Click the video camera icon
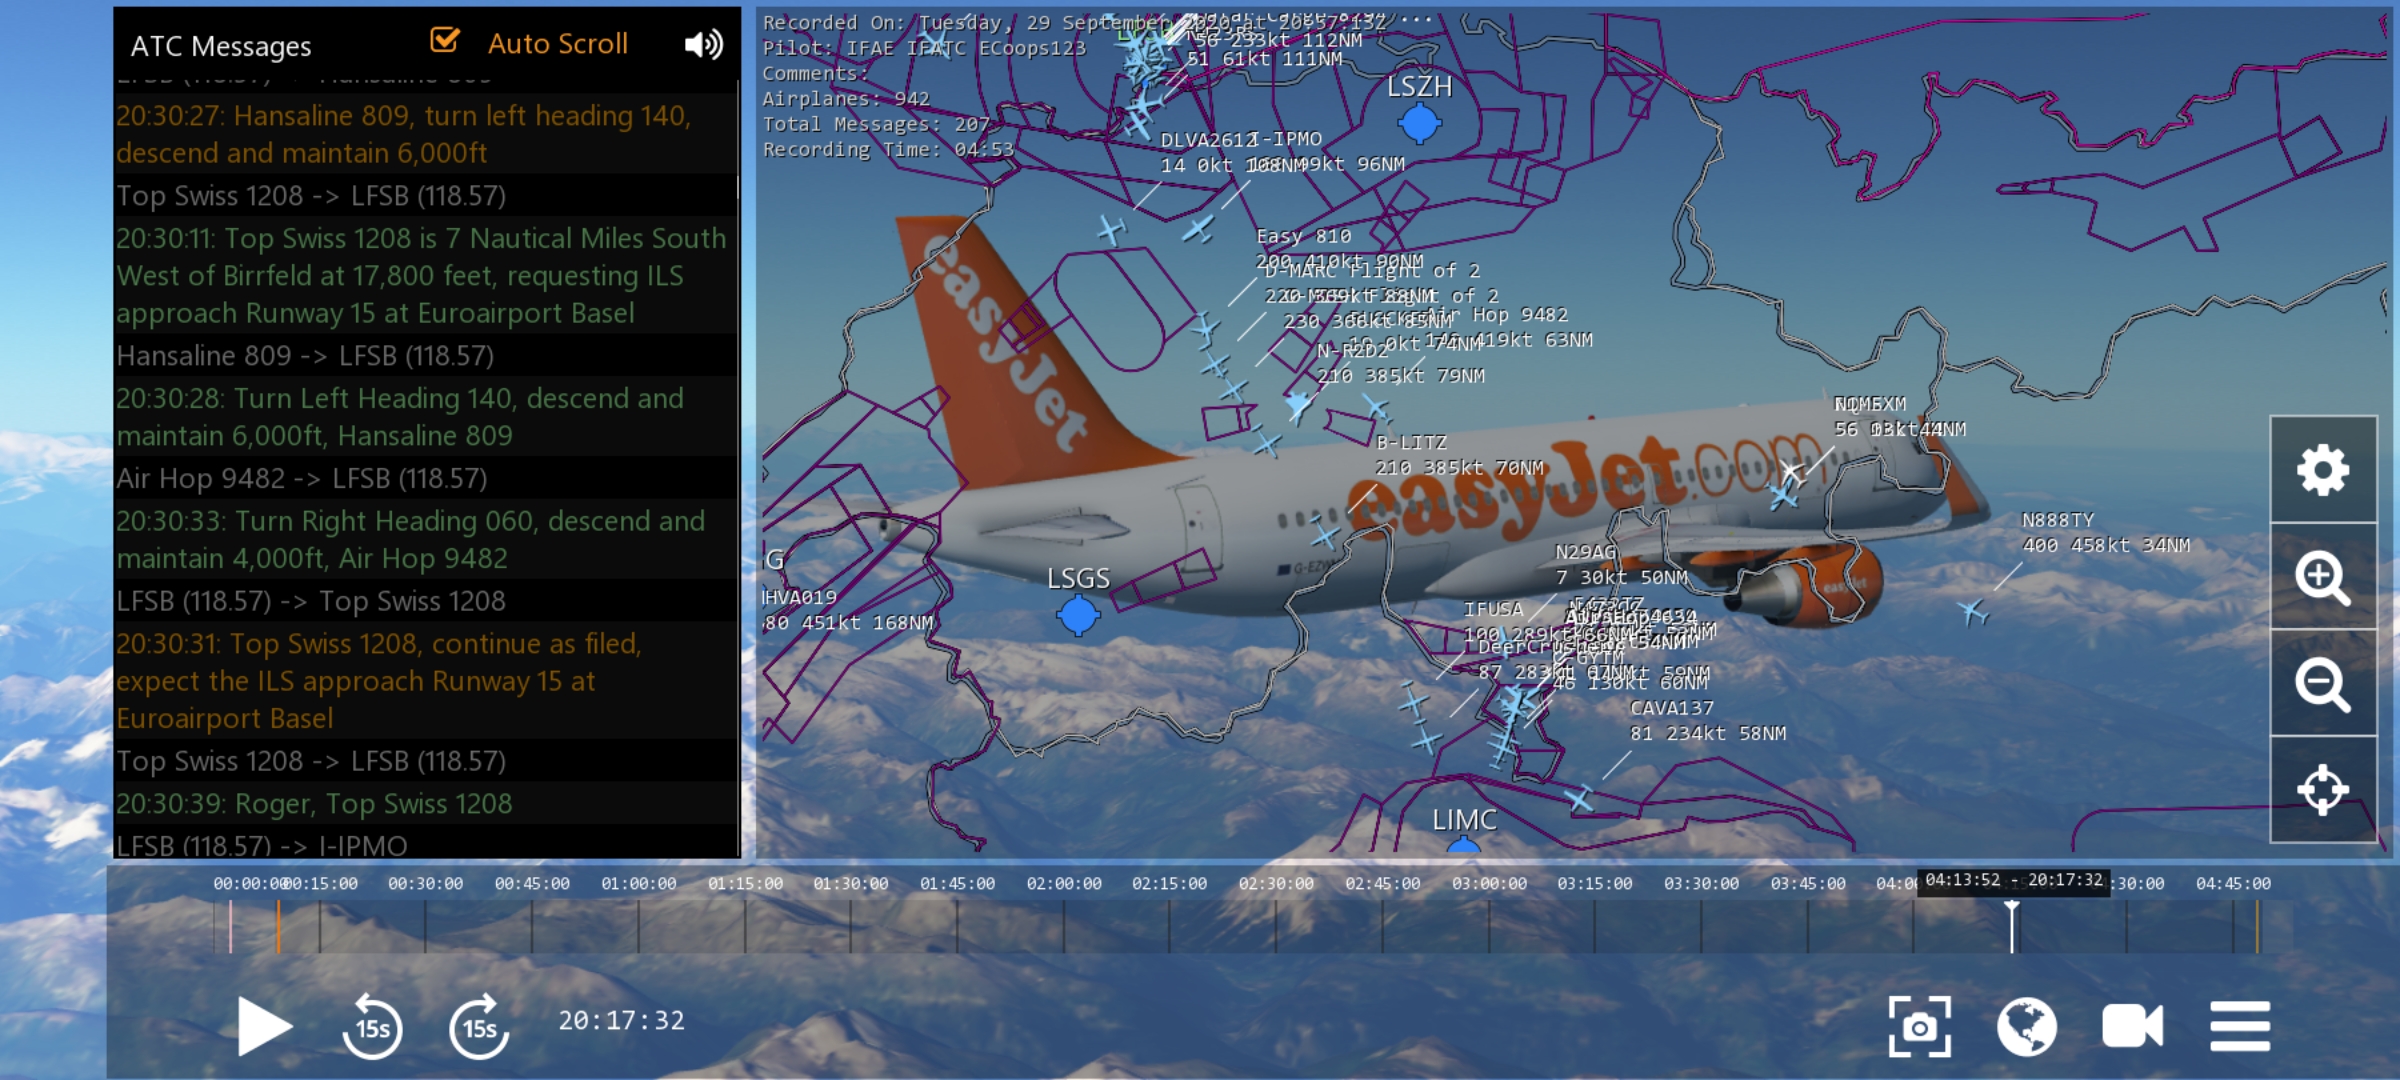The height and width of the screenshot is (1080, 2400). (x=2132, y=1026)
